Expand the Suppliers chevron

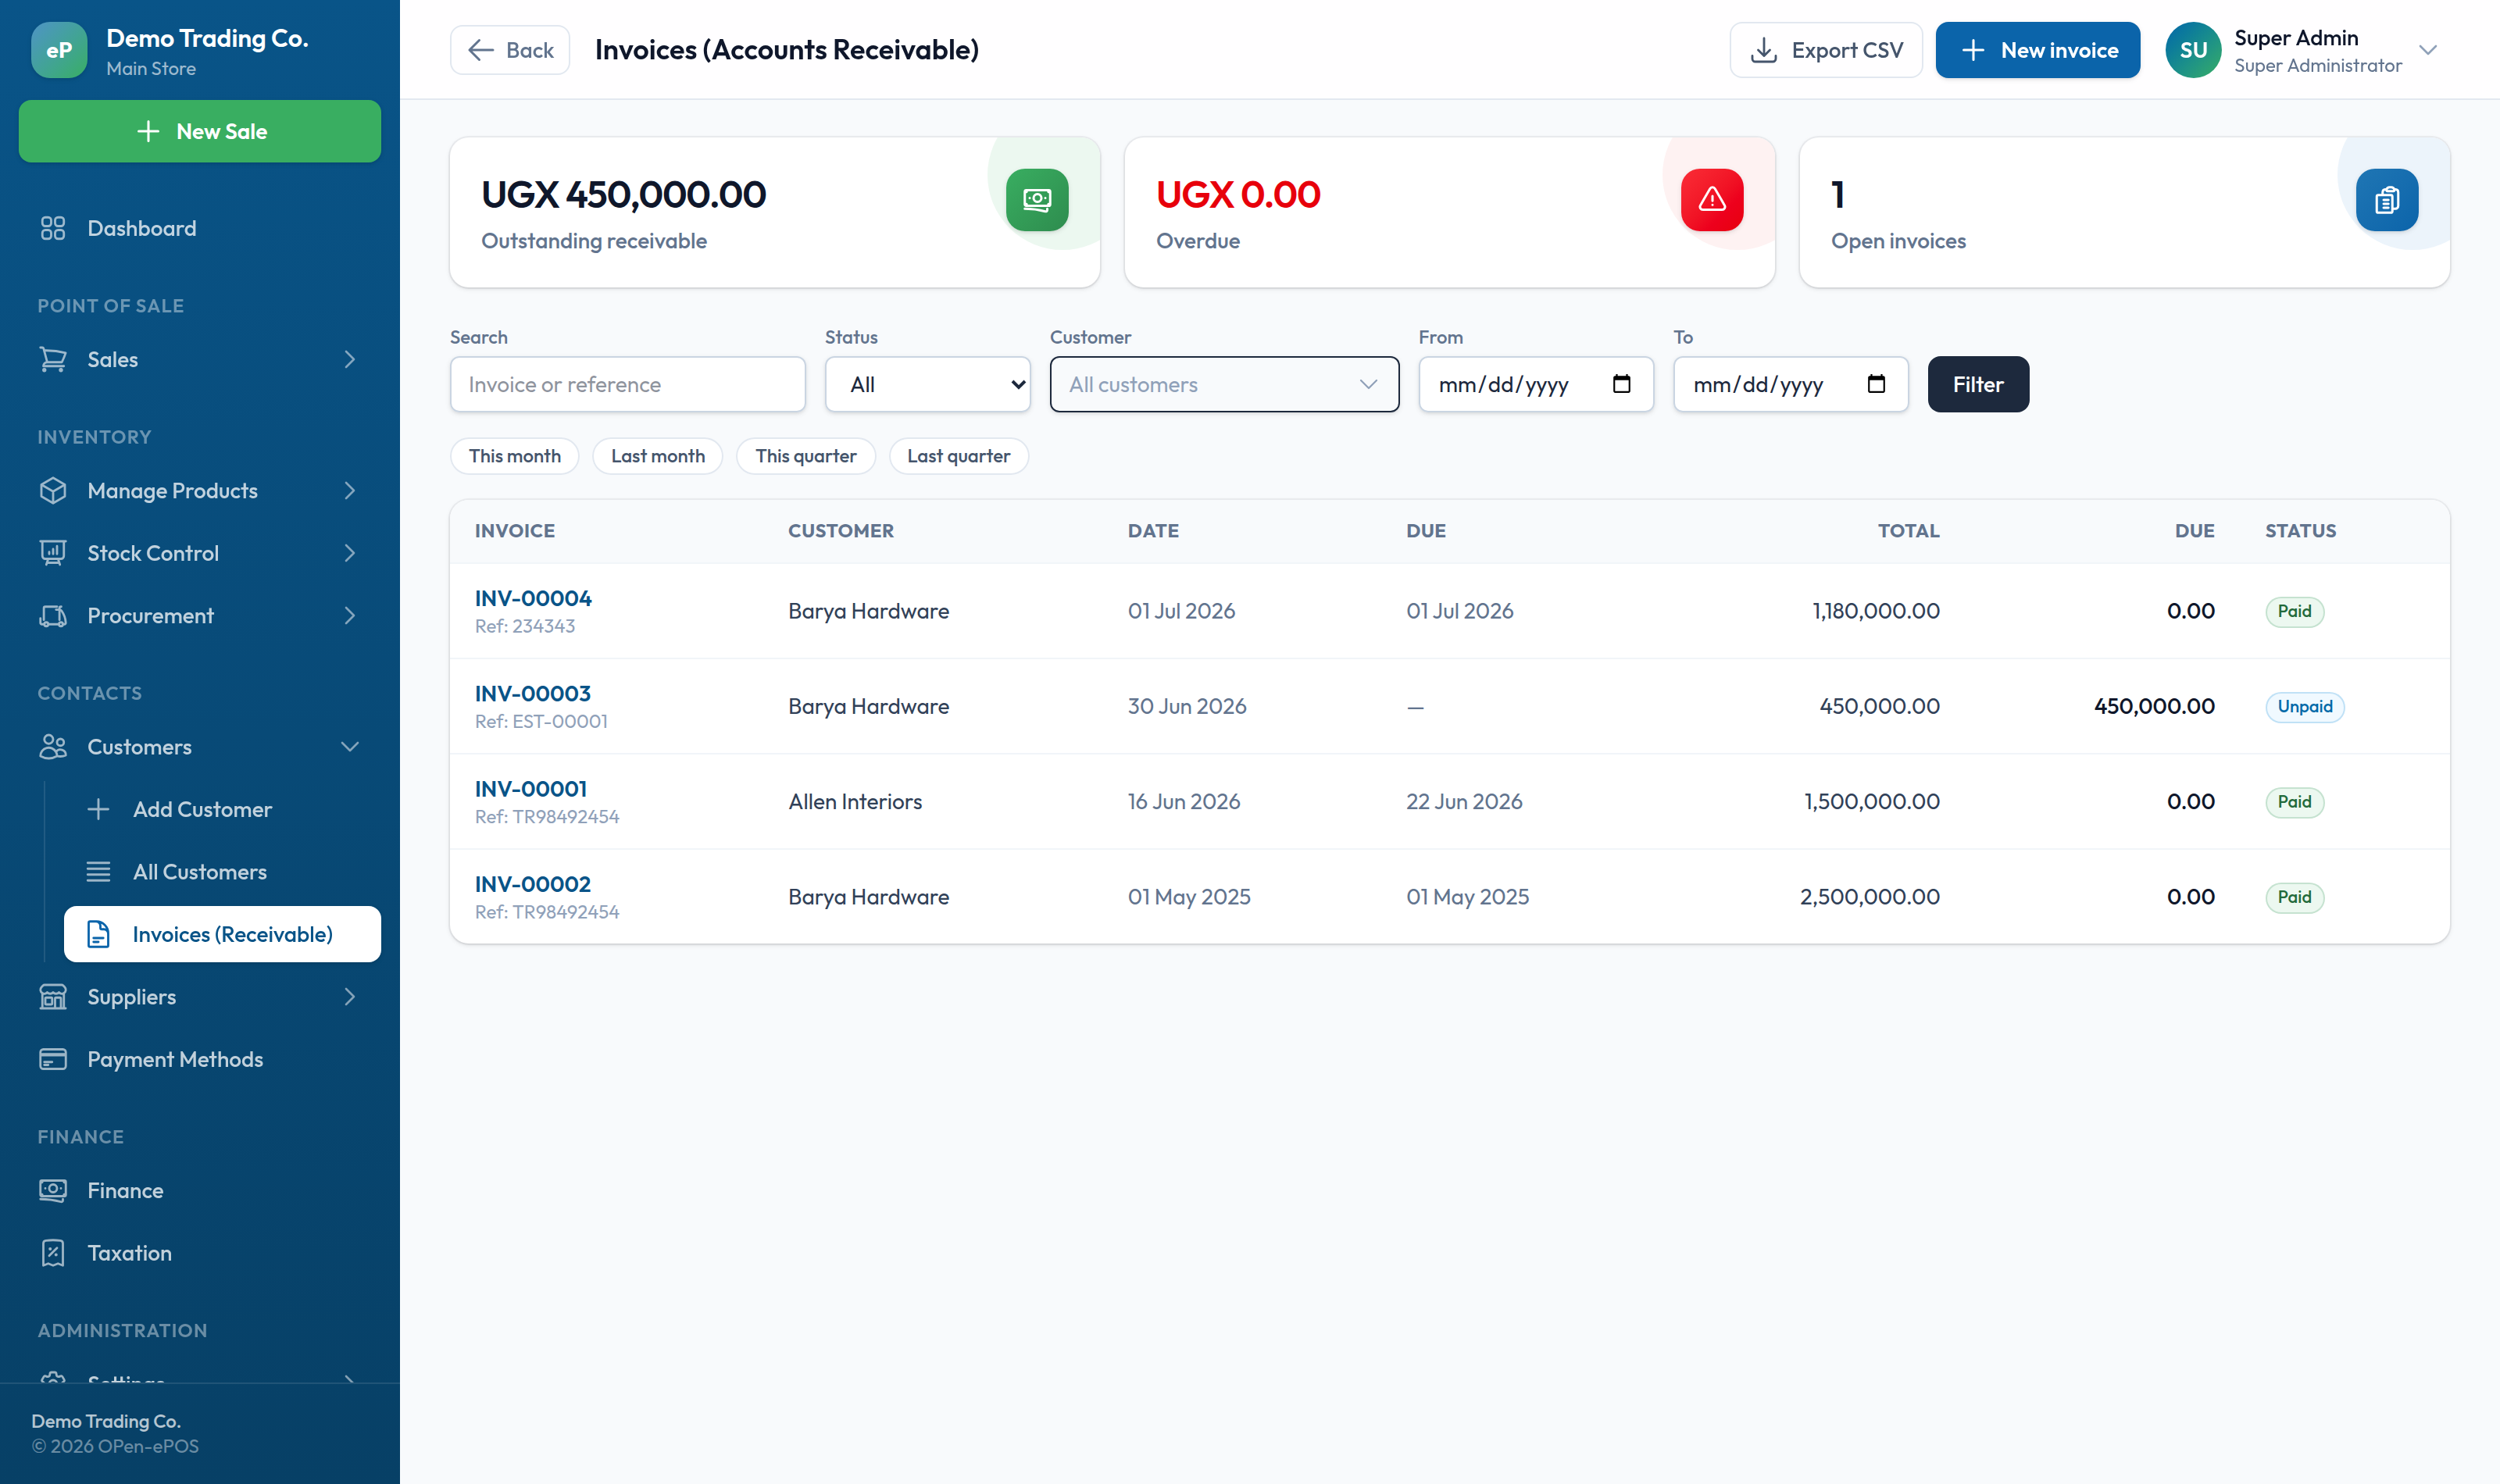tap(349, 997)
